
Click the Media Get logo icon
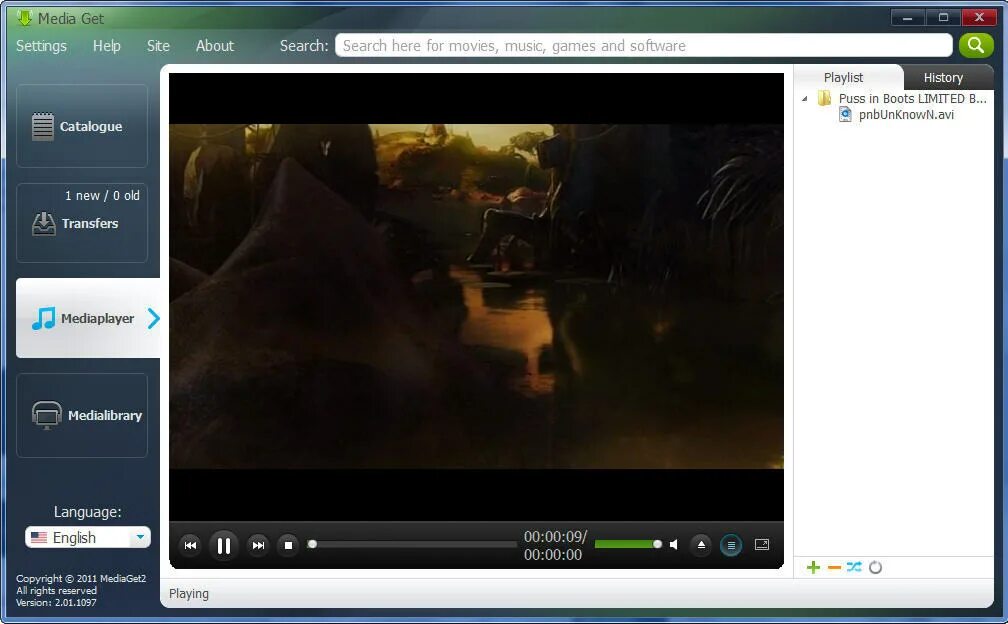[x=24, y=17]
